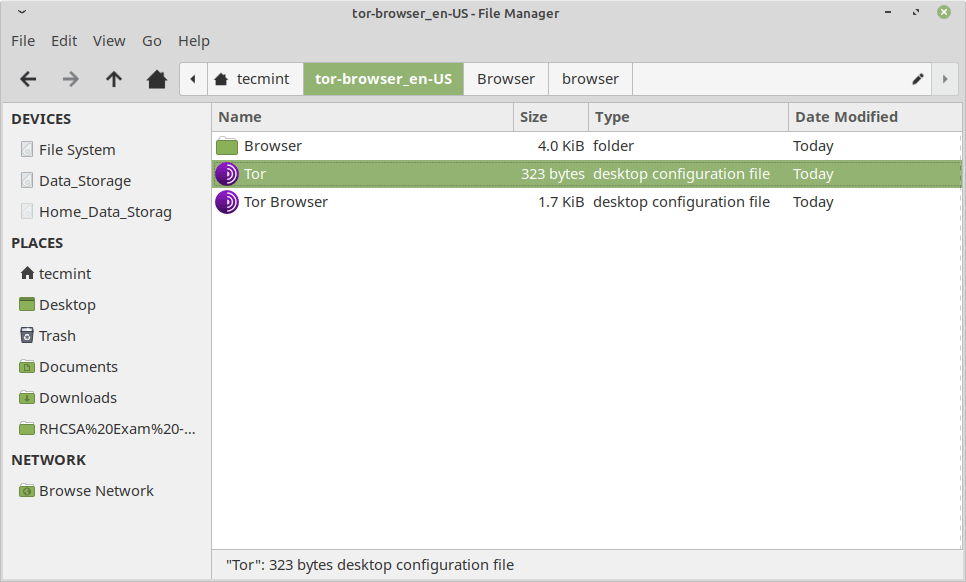Open Home_Data_Storag device in the sidebar
Viewport: 966px width, 582px height.
105,212
